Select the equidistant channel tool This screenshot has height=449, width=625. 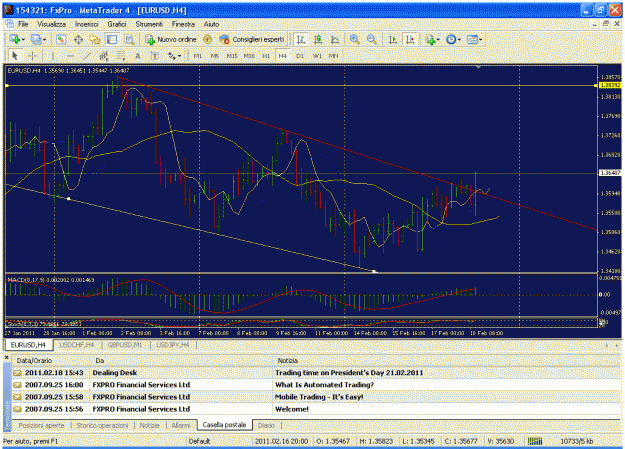(104, 56)
